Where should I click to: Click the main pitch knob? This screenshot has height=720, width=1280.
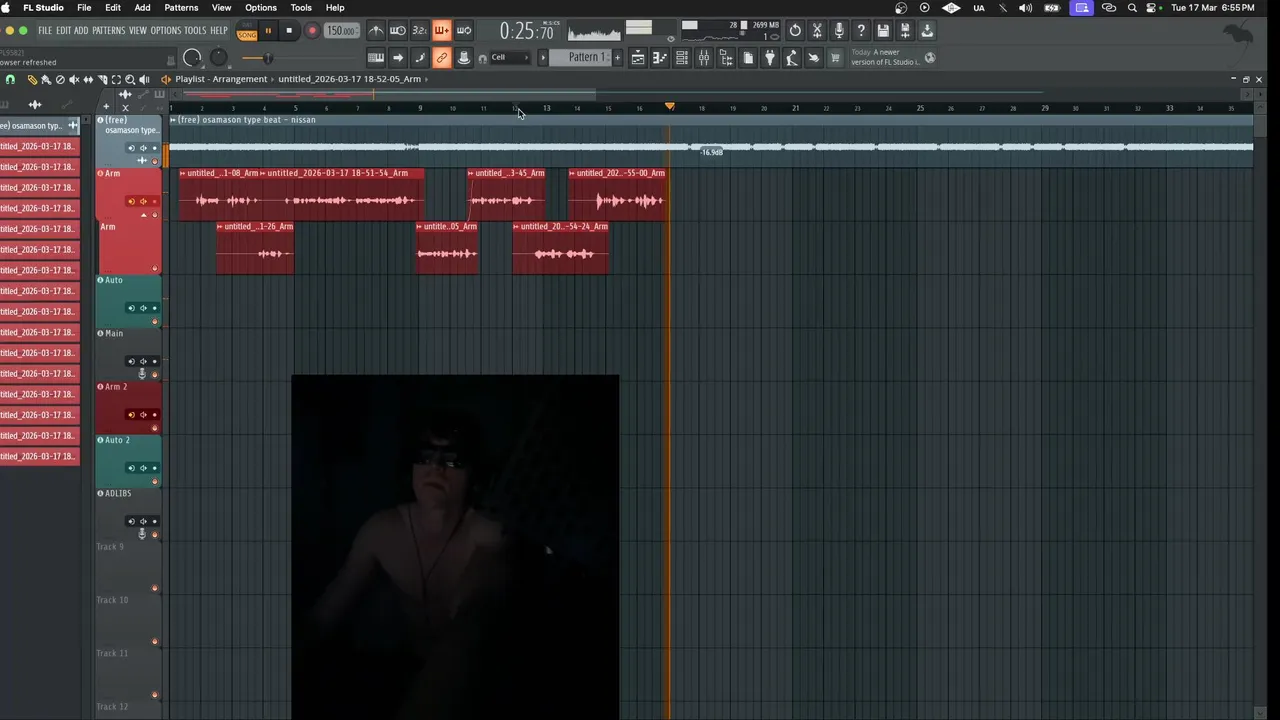point(219,57)
